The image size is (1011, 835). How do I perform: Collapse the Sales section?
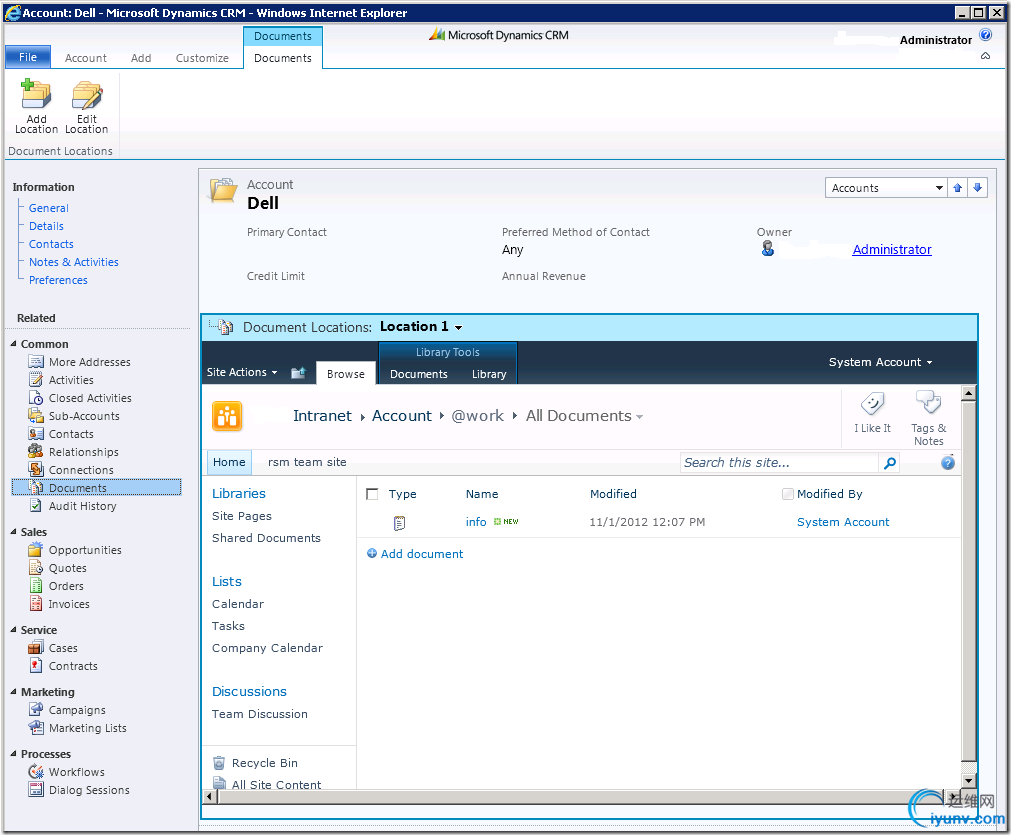coord(14,532)
